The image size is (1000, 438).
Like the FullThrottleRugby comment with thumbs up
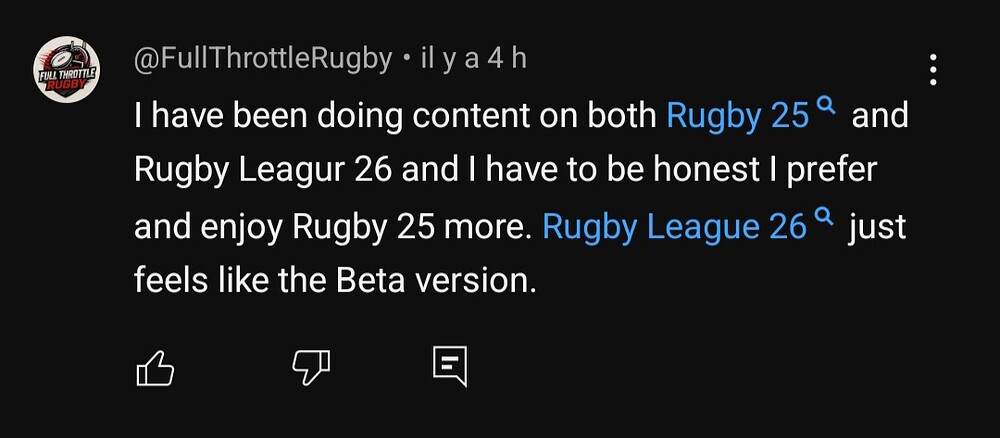click(154, 367)
